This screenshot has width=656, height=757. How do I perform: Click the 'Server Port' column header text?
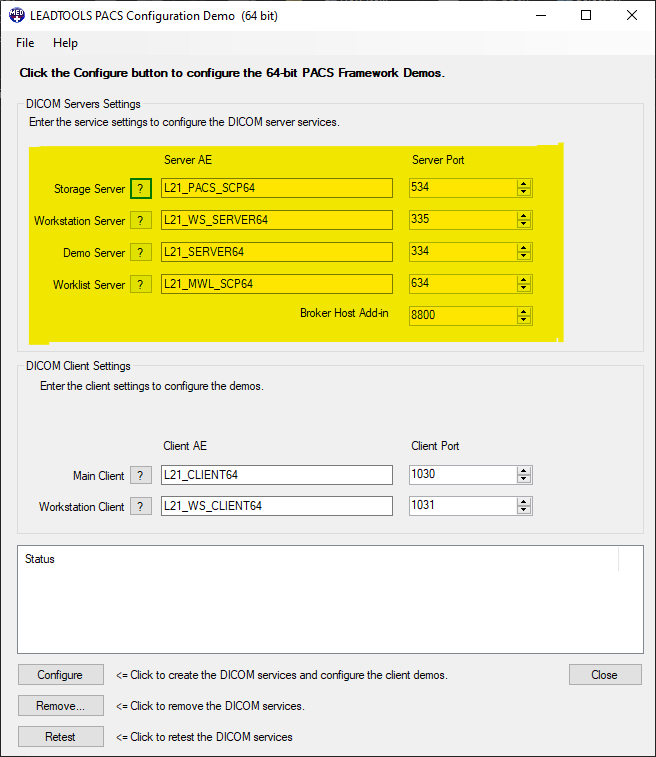(438, 160)
